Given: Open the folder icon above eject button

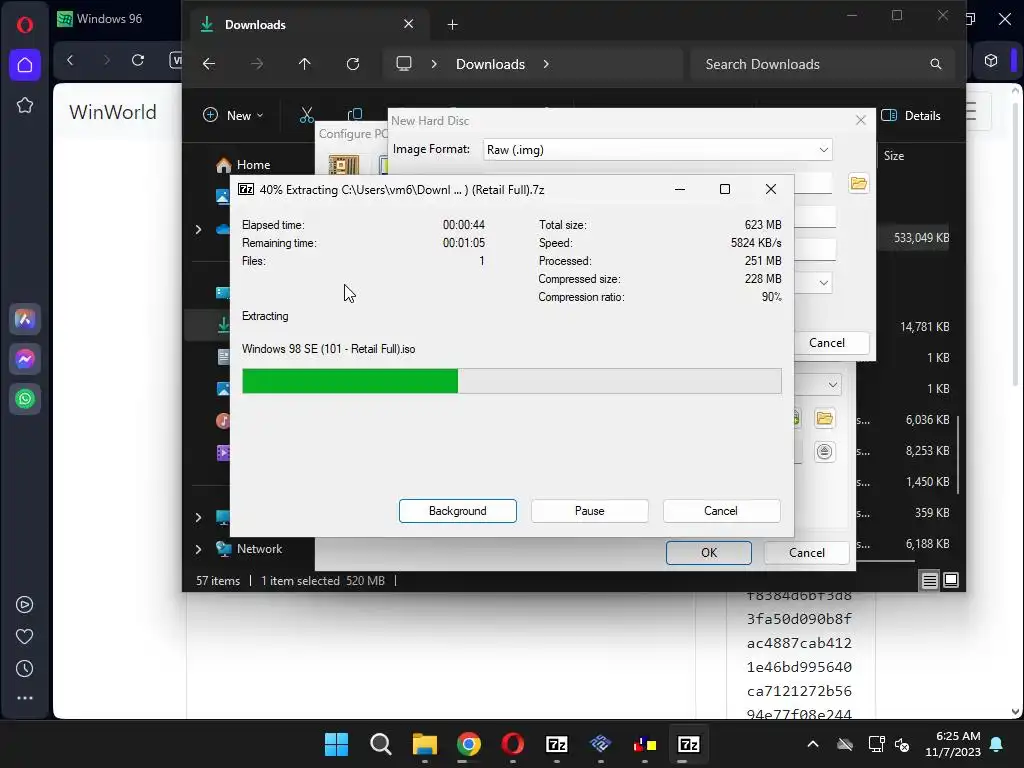Looking at the screenshot, I should point(824,418).
